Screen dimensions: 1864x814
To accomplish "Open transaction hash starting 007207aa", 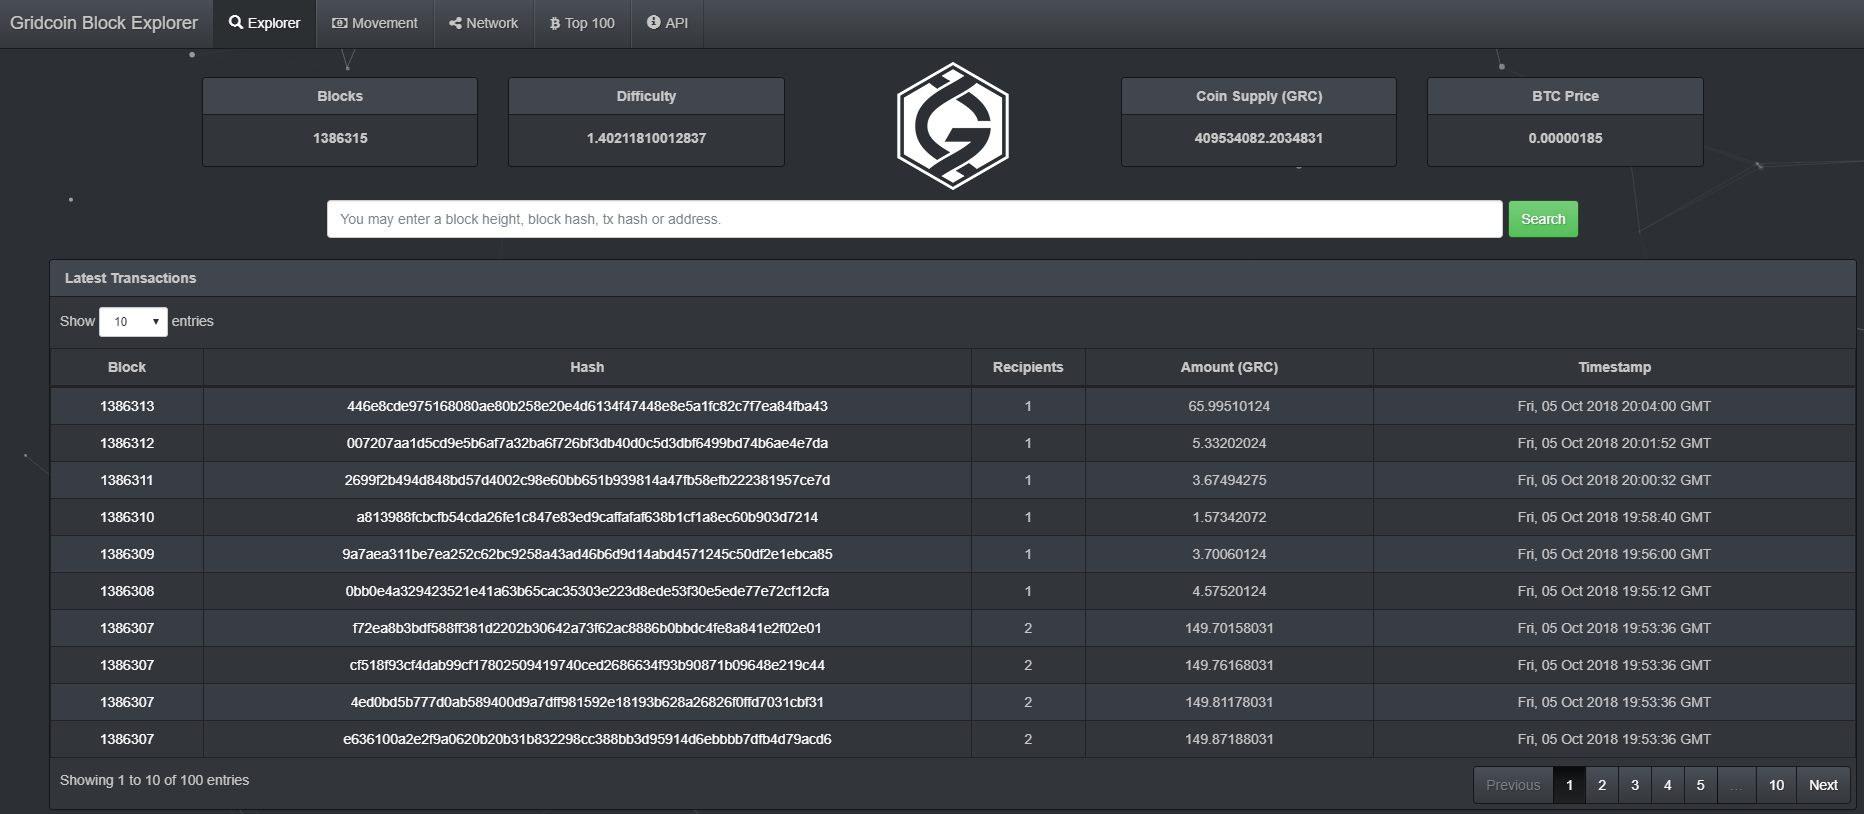I will pyautogui.click(x=587, y=443).
